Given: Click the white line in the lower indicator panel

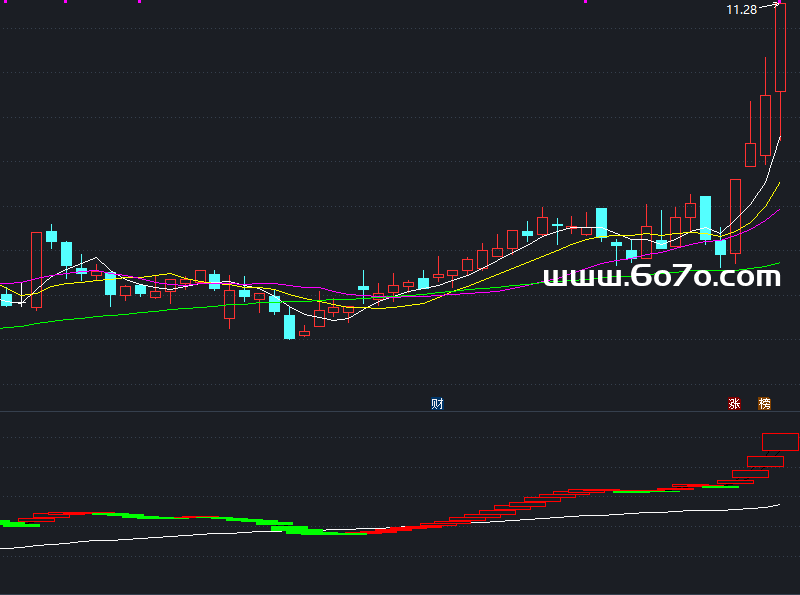Looking at the screenshot, I should pyautogui.click(x=400, y=525).
